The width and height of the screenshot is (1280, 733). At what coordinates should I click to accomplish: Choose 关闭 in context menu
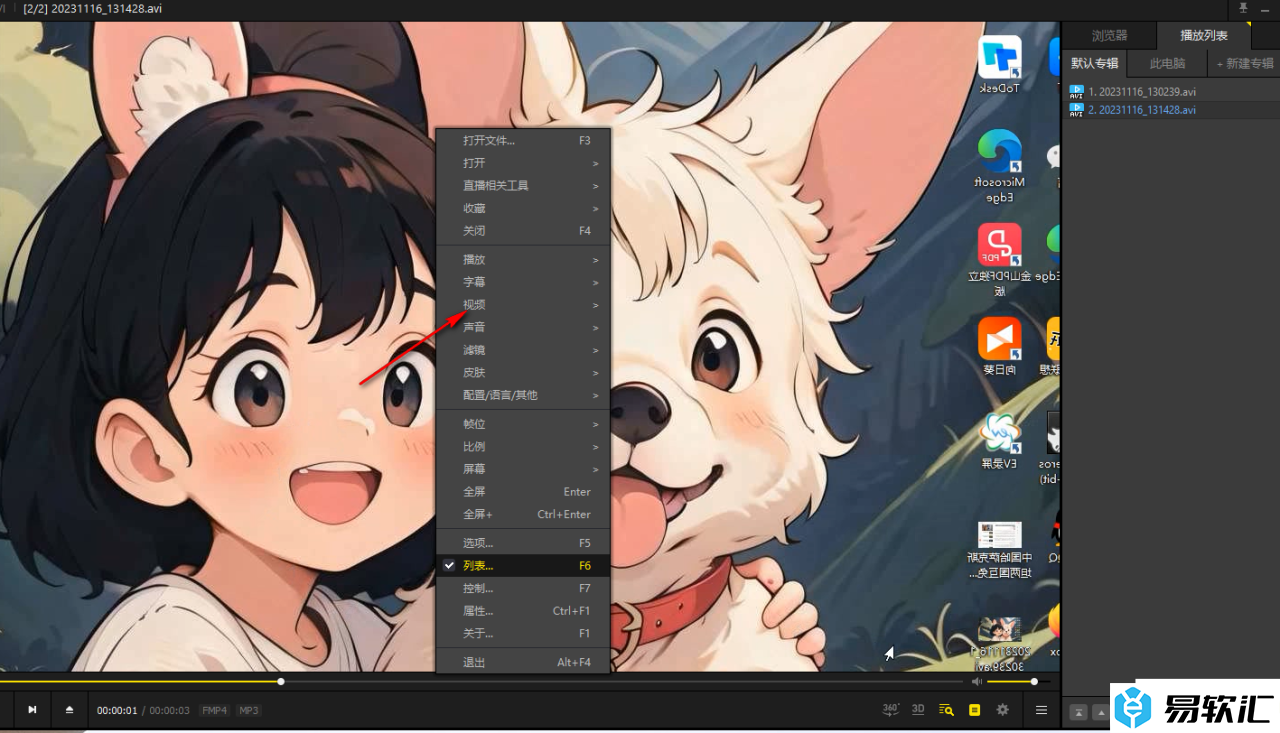[523, 231]
